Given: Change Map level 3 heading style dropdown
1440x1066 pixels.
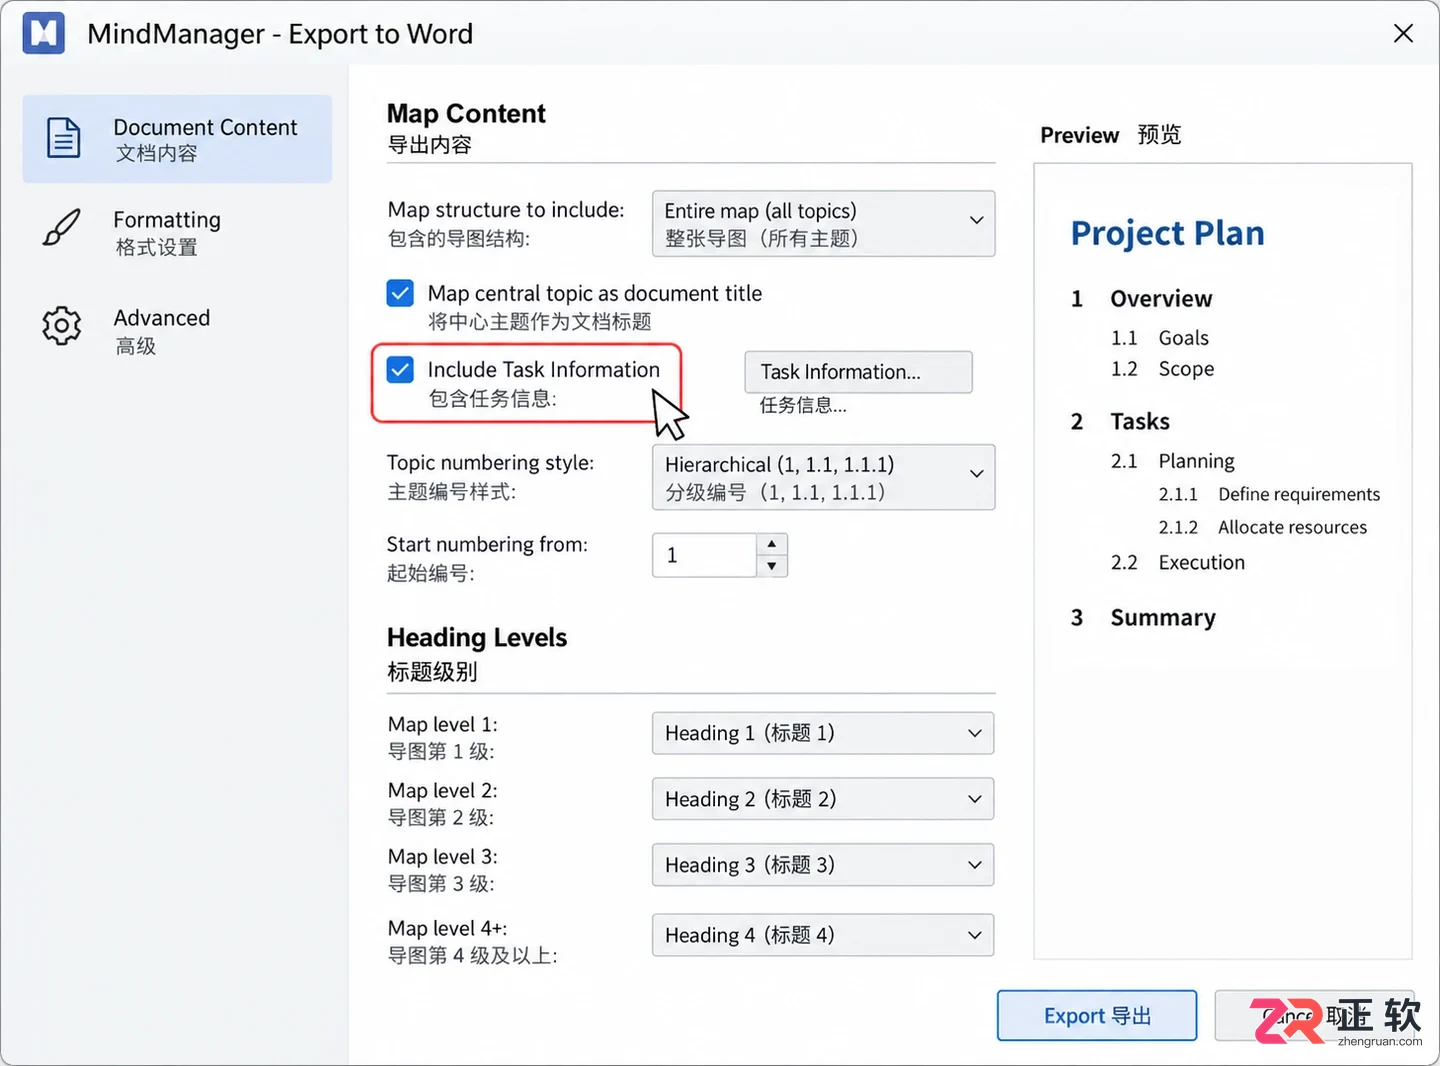Looking at the screenshot, I should pos(823,865).
